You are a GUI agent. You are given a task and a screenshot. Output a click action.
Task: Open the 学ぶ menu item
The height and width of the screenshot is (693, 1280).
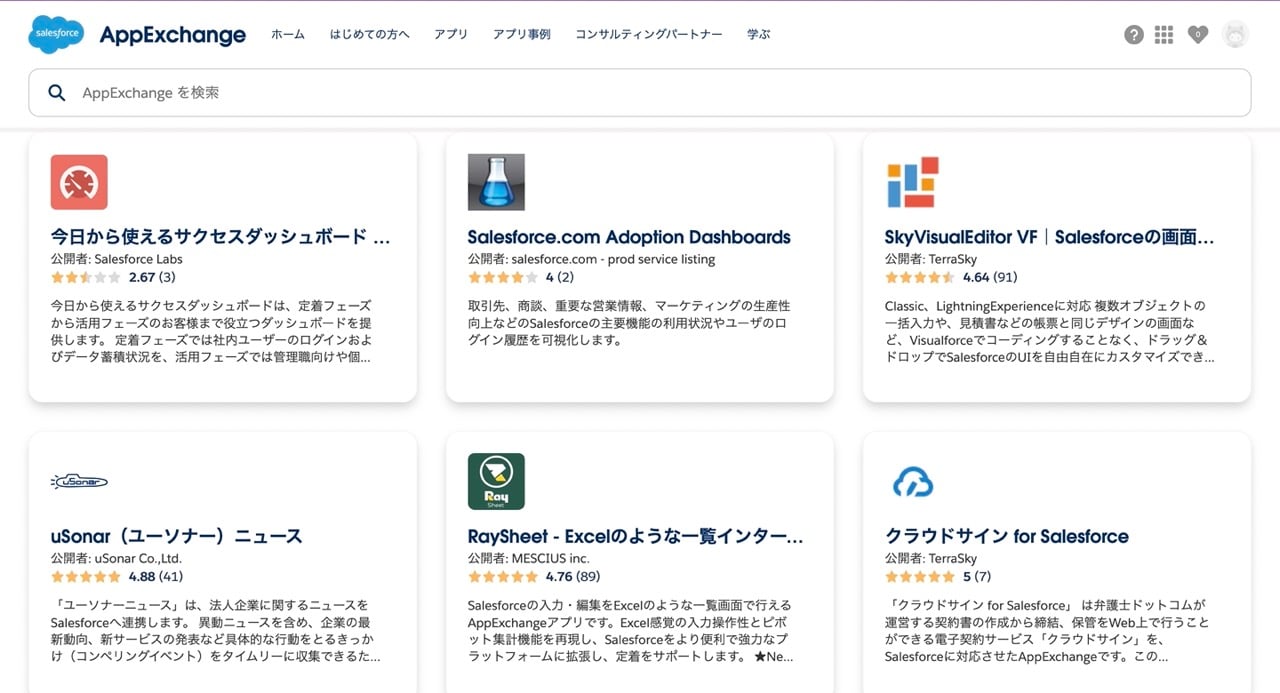[x=759, y=34]
